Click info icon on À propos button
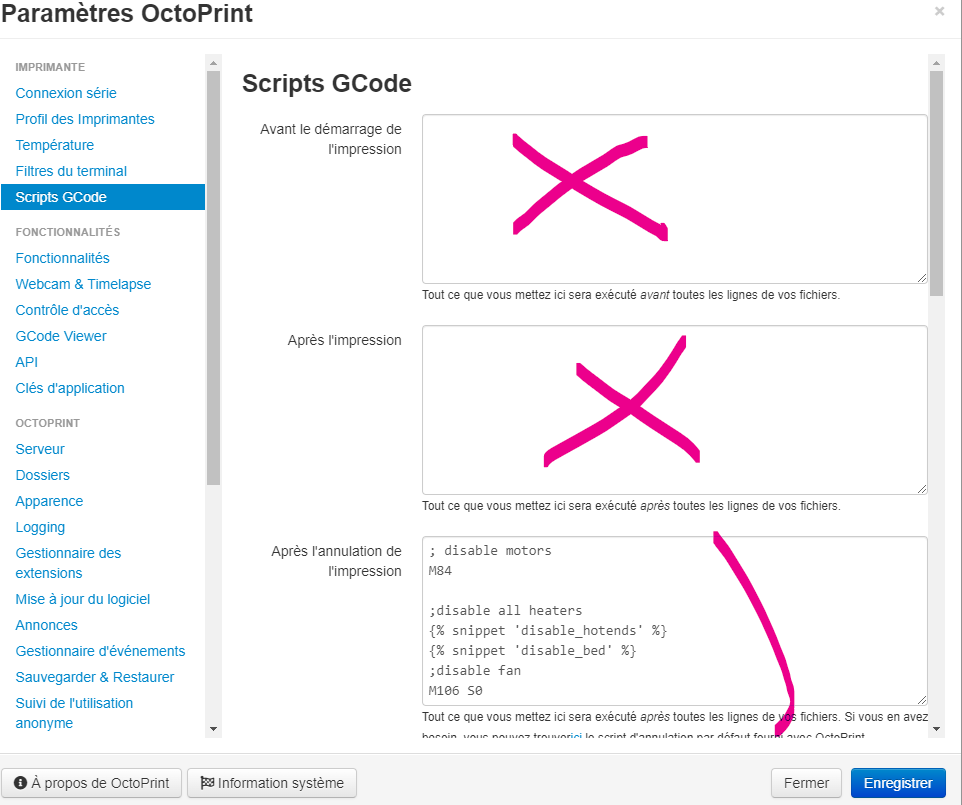The width and height of the screenshot is (962, 805). click(20, 783)
